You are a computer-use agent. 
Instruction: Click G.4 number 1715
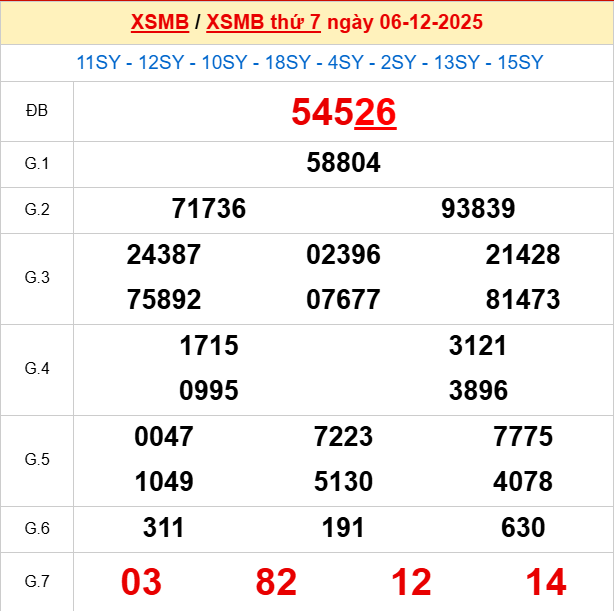(x=208, y=346)
